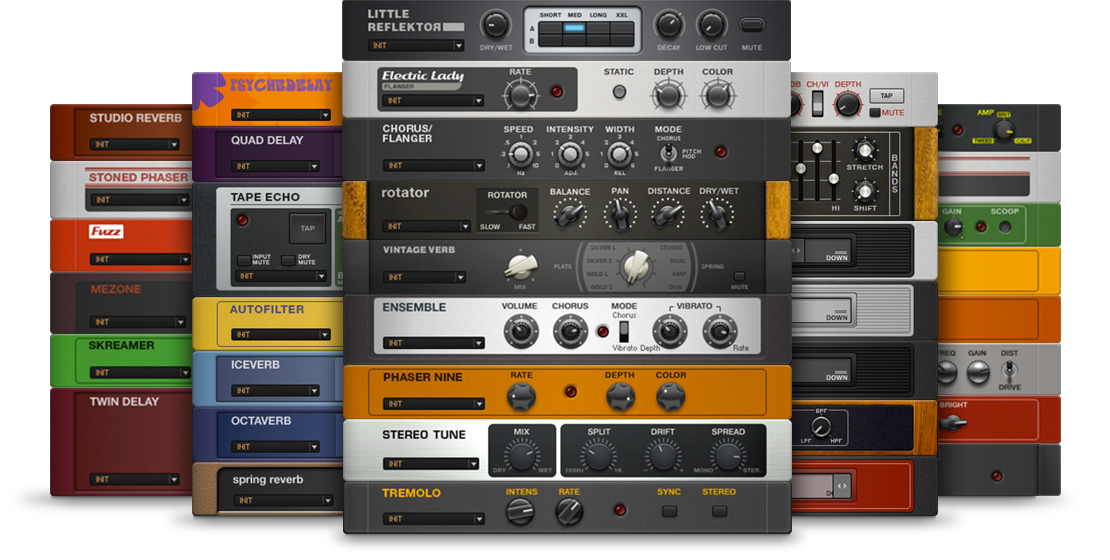Open the Studio Reverb preset dropdown

pos(138,145)
